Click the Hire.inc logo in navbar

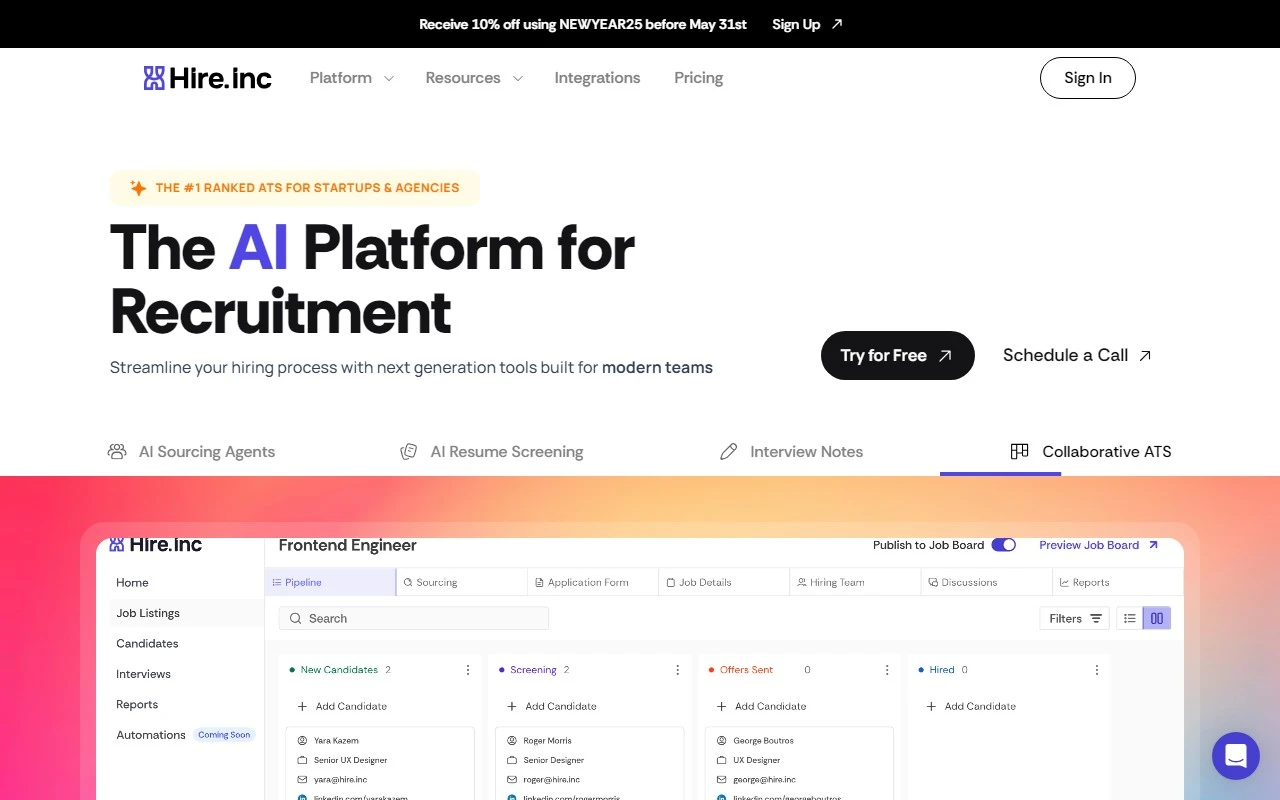click(207, 78)
